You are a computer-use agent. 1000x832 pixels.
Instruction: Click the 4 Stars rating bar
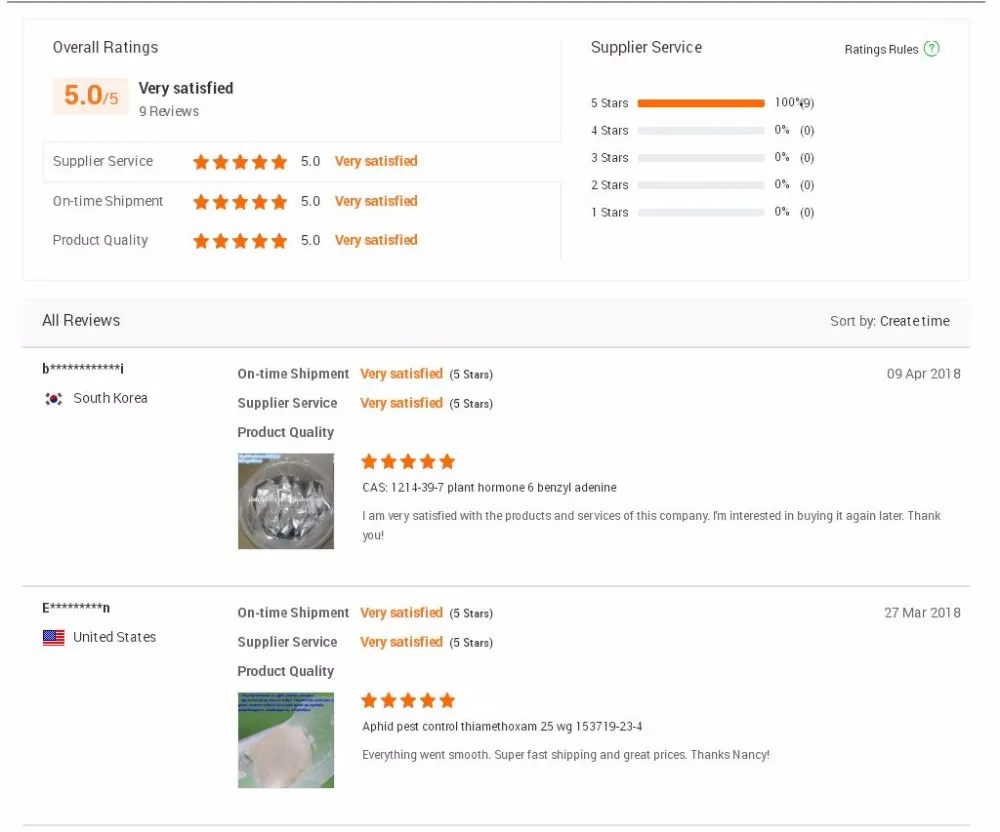pos(700,131)
